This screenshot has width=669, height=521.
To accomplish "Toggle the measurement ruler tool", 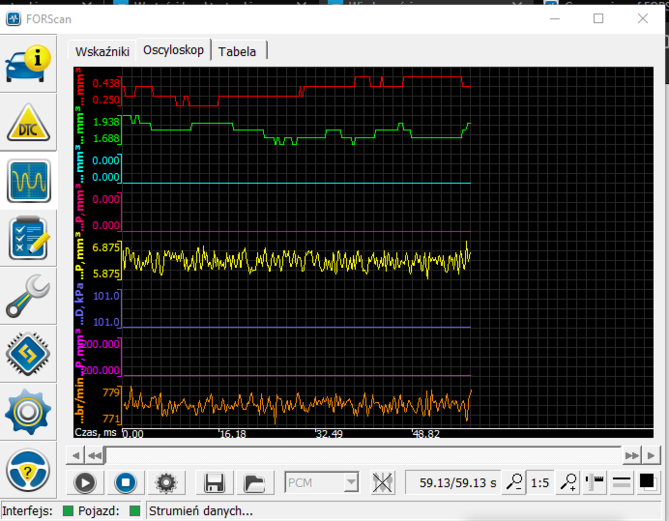I will tap(594, 483).
